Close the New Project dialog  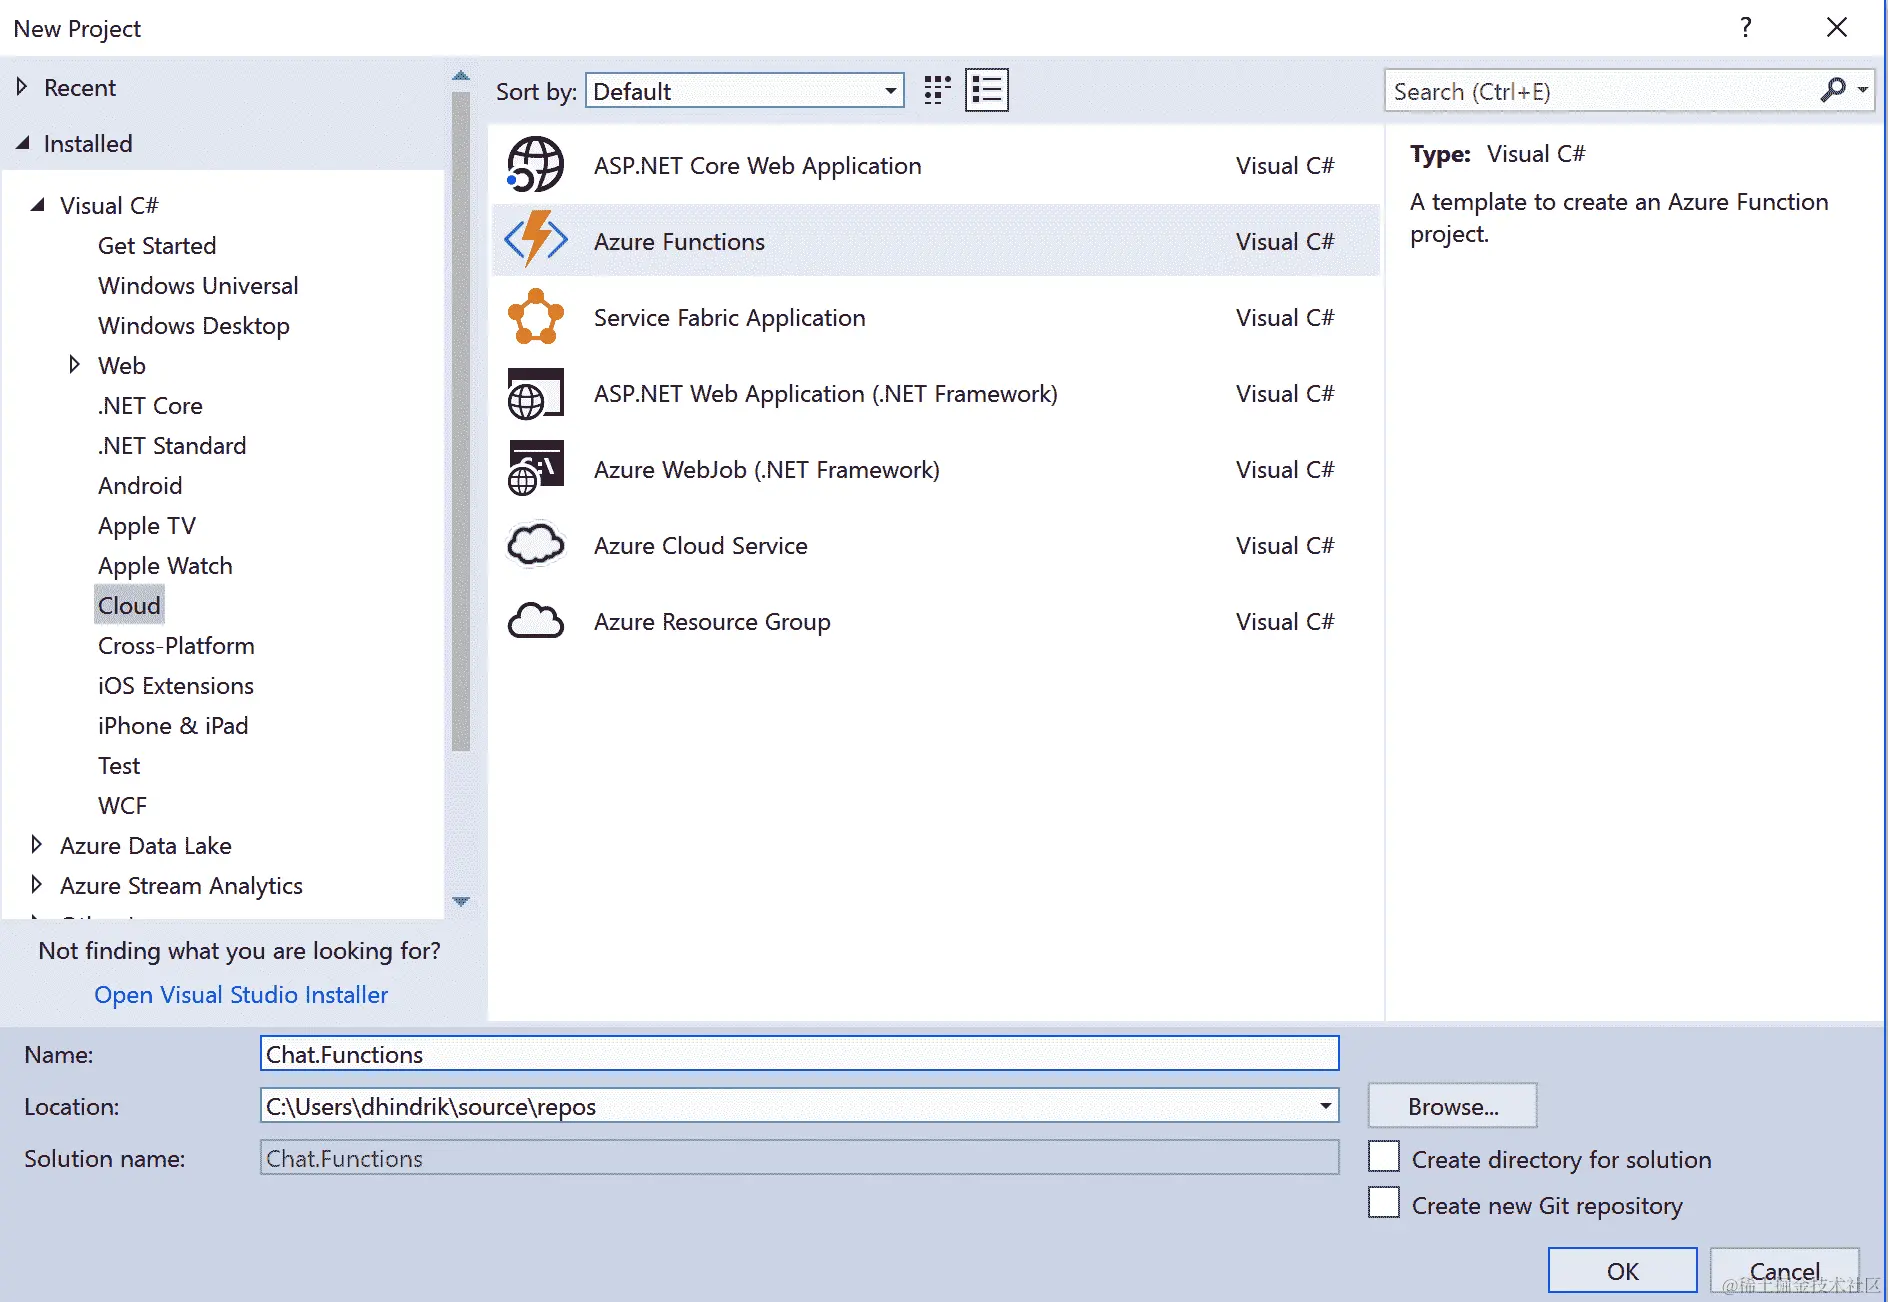tap(1837, 27)
